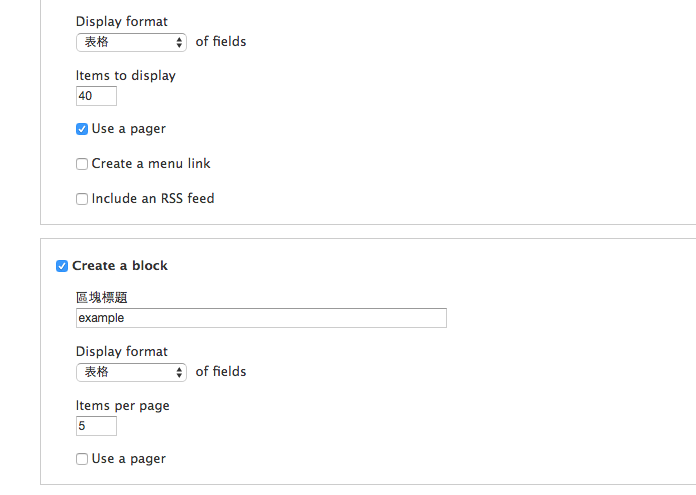Tick the Include an RSS feed checkbox
Image resolution: width=696 pixels, height=495 pixels.
tap(82, 199)
